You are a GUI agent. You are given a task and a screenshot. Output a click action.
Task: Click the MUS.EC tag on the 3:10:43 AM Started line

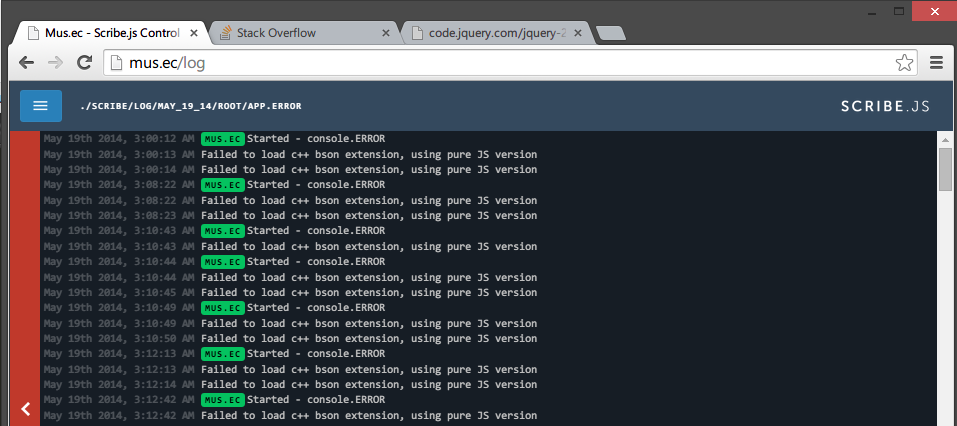(223, 231)
